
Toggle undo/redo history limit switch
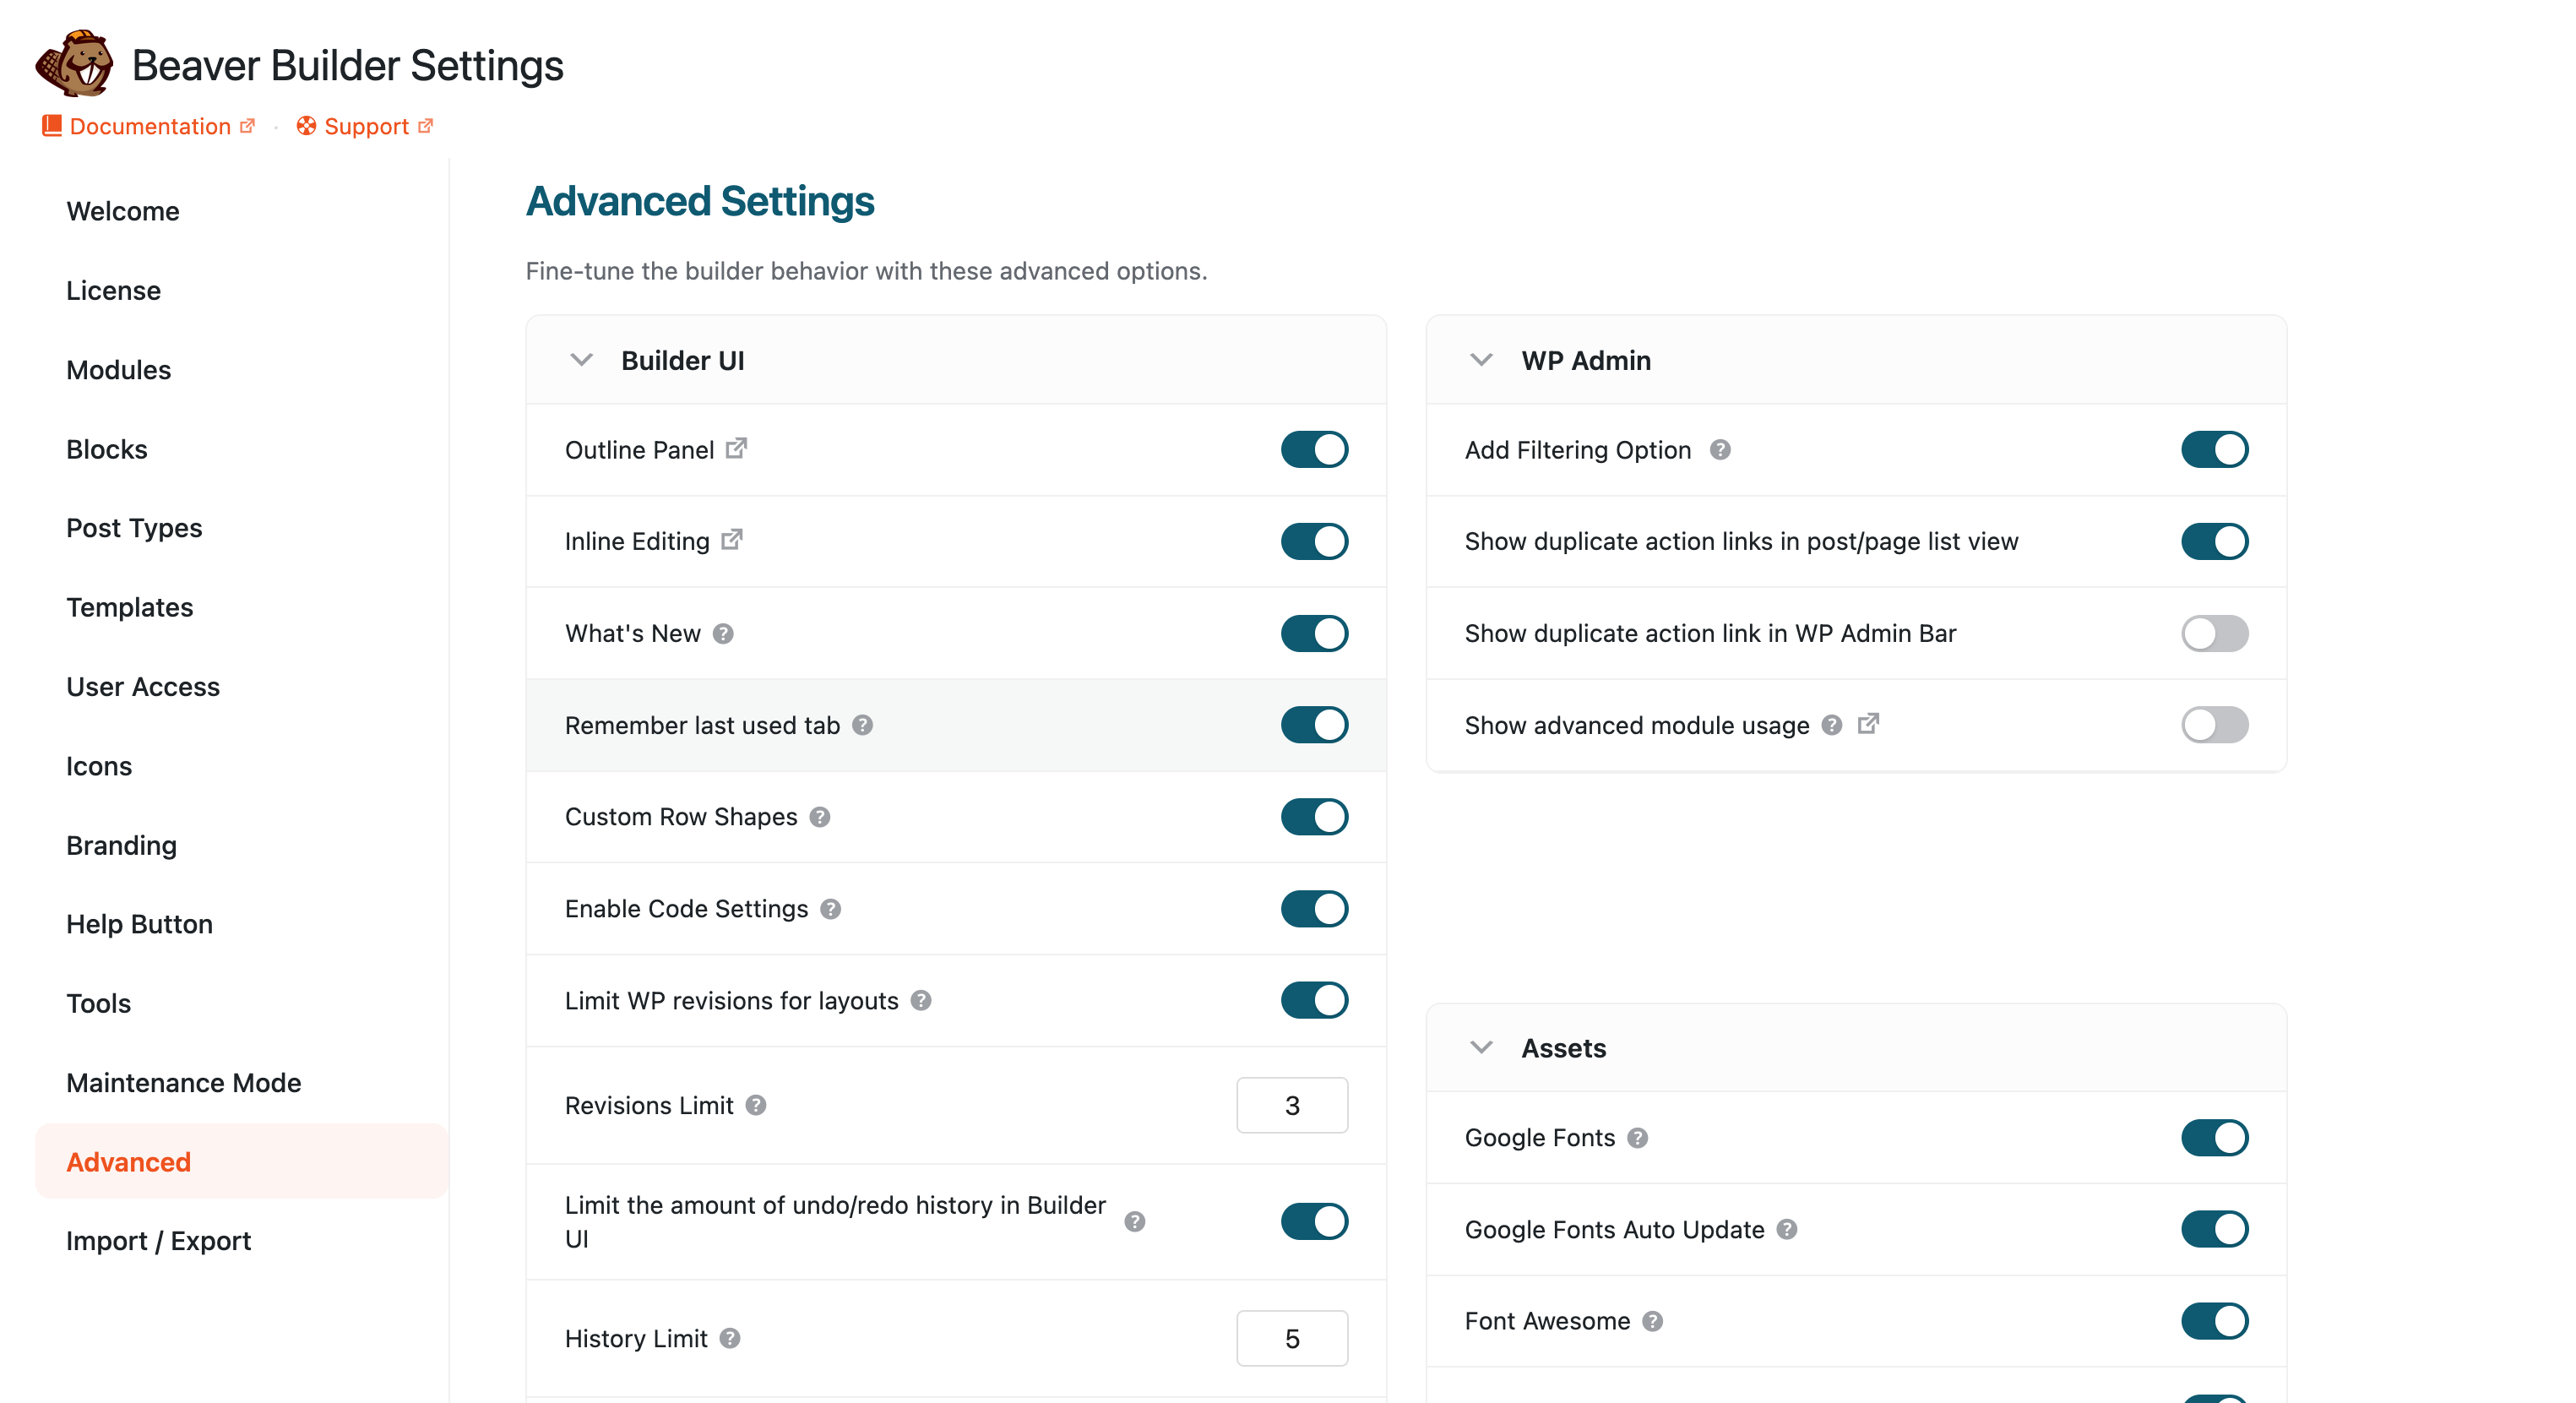click(x=1314, y=1221)
